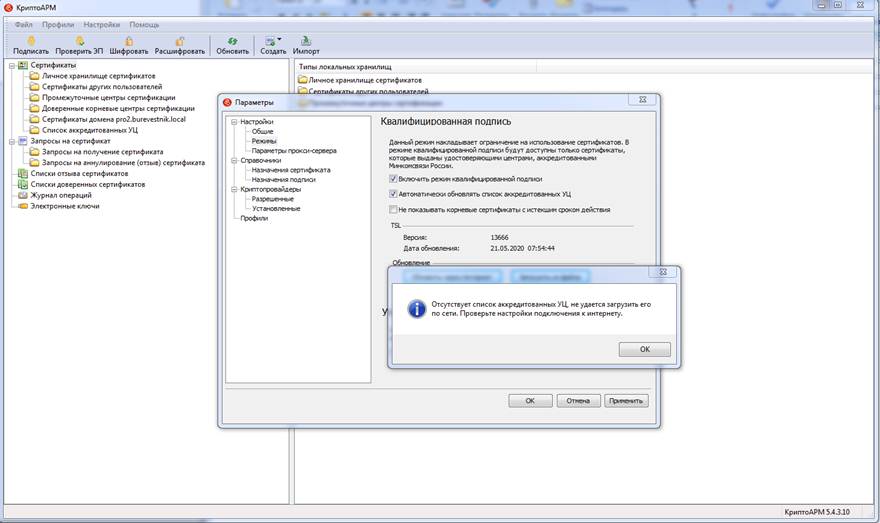Click the Обновить toolbar icon
This screenshot has width=880, height=523.
click(x=232, y=41)
